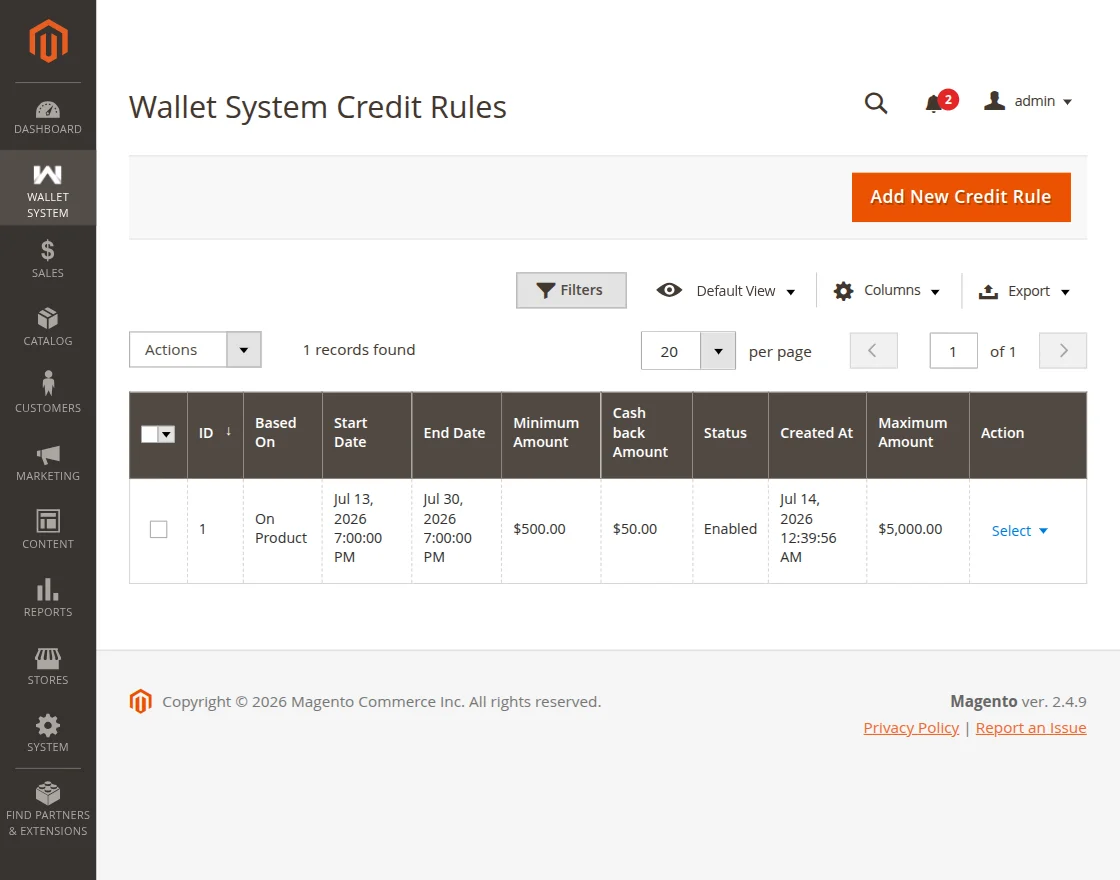The width and height of the screenshot is (1120, 880).
Task: Open the mass-select options arrow in header
Action: click(167, 434)
